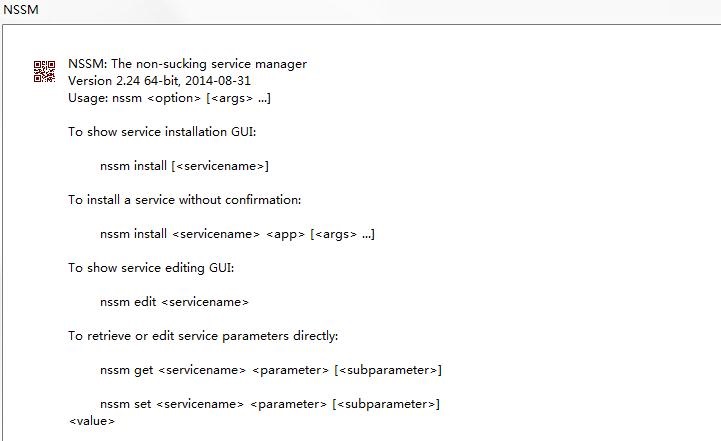Click the NSSM application icon in the dialog

45,71
